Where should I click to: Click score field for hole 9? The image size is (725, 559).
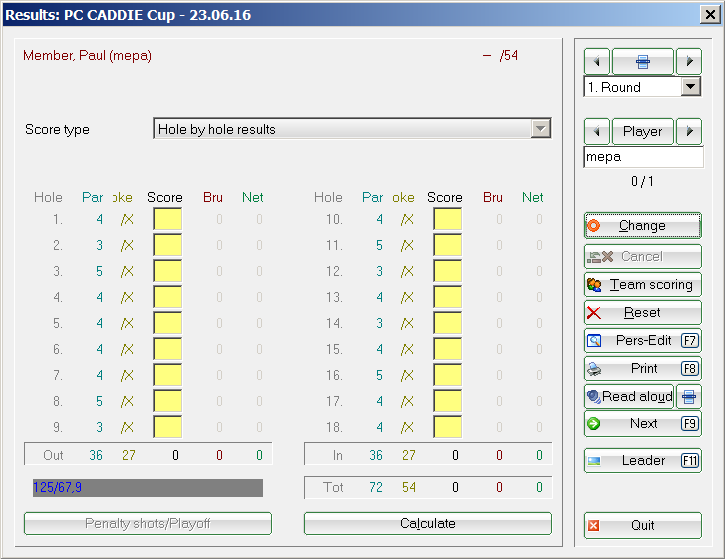tap(167, 427)
